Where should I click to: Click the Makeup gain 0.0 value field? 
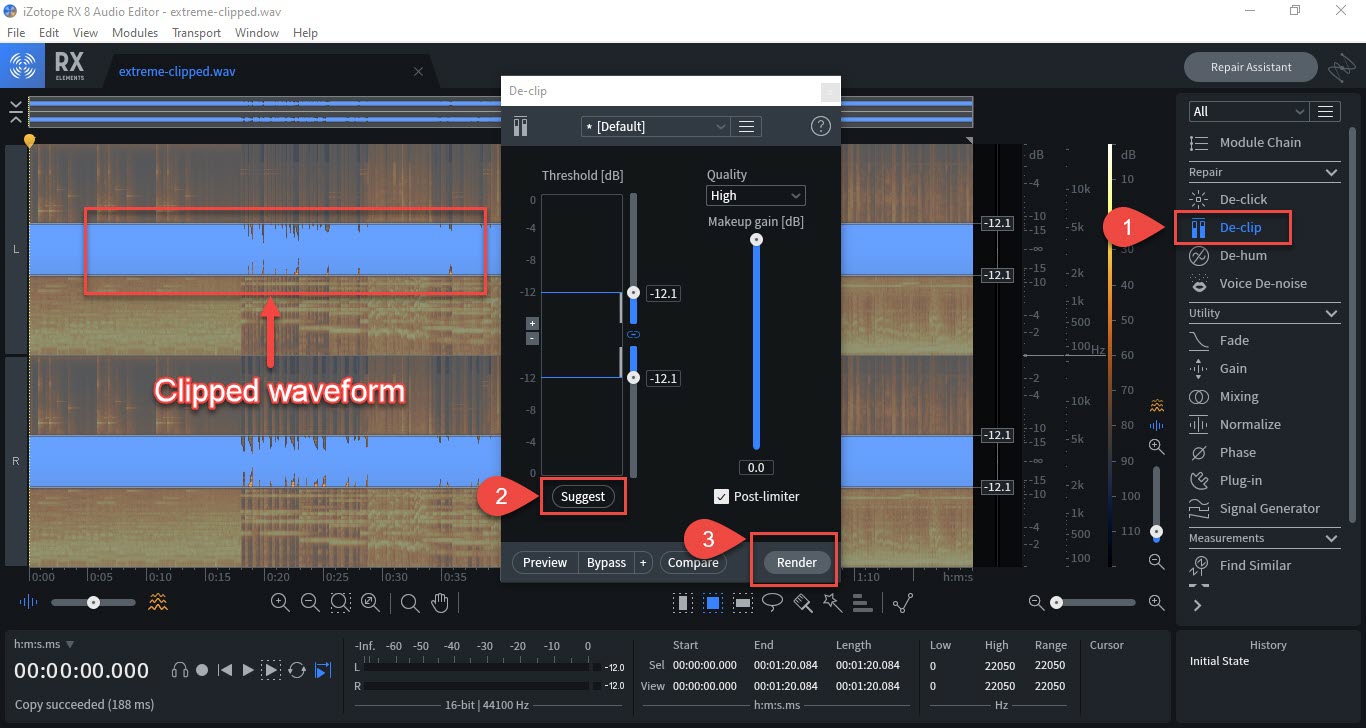(756, 467)
